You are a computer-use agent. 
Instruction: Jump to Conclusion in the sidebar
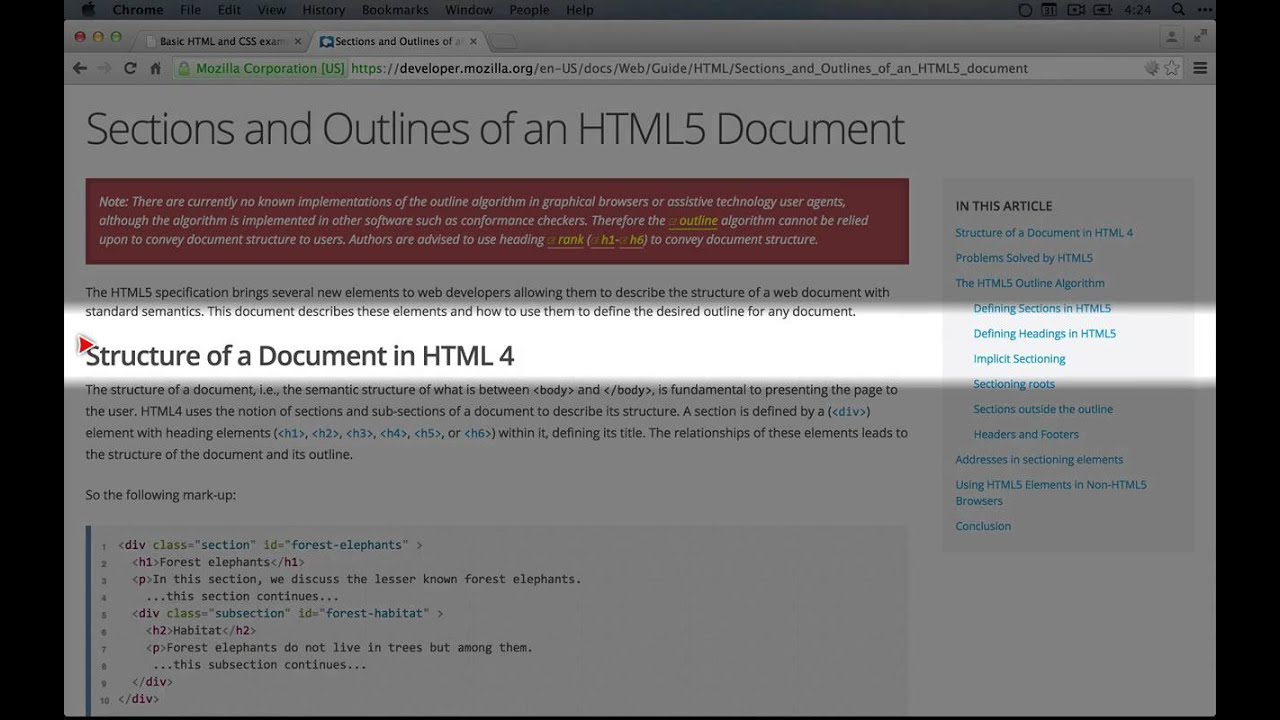[x=983, y=525]
